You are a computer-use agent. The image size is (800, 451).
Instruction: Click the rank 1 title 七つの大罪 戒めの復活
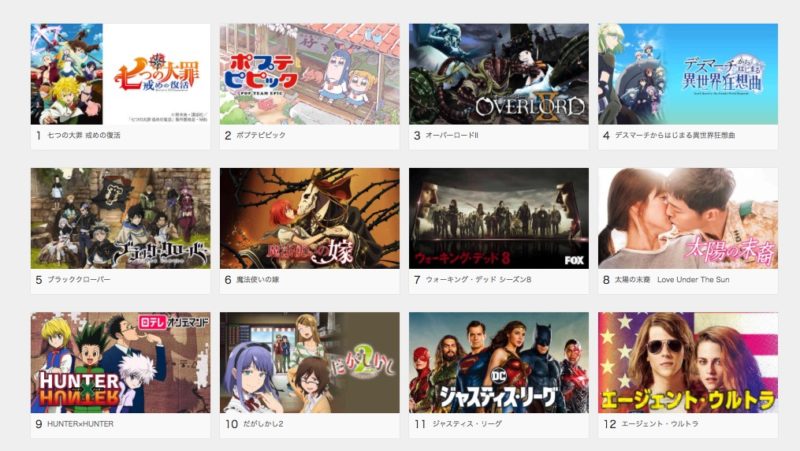pyautogui.click(x=84, y=135)
